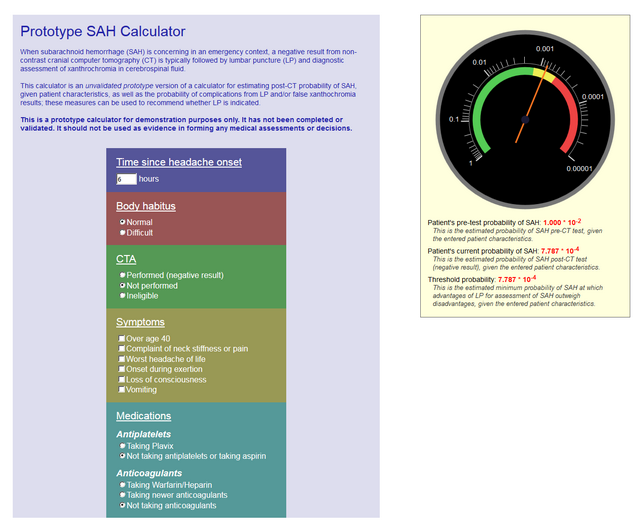Screen dimensions: 644x525
Task: Click the gauge center hub
Action: pos(525,120)
